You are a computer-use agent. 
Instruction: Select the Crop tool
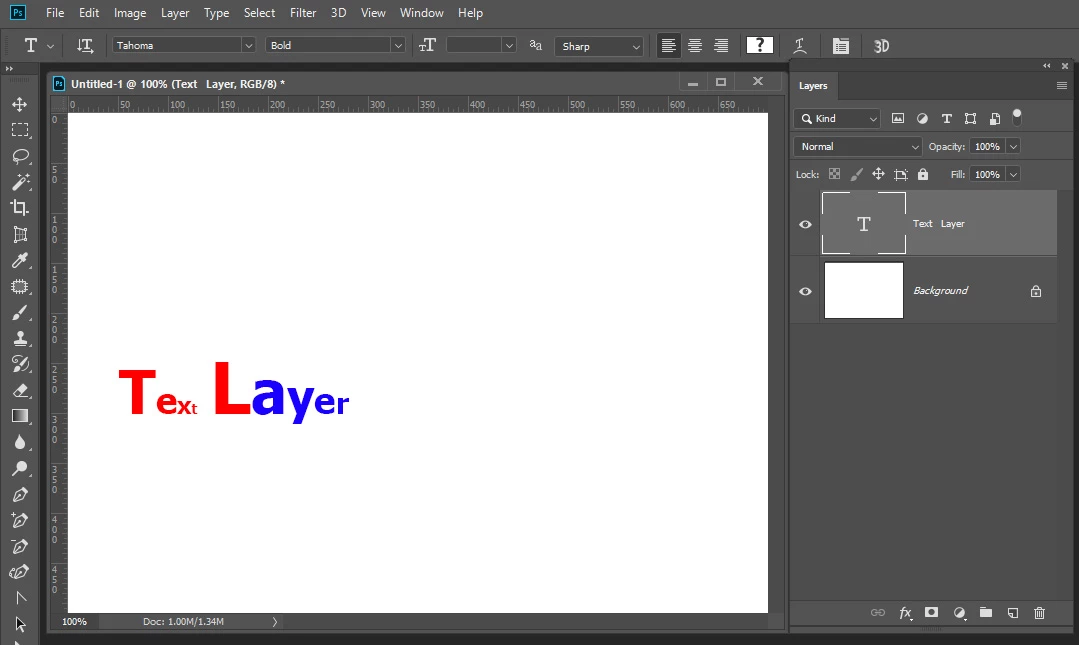[x=19, y=208]
